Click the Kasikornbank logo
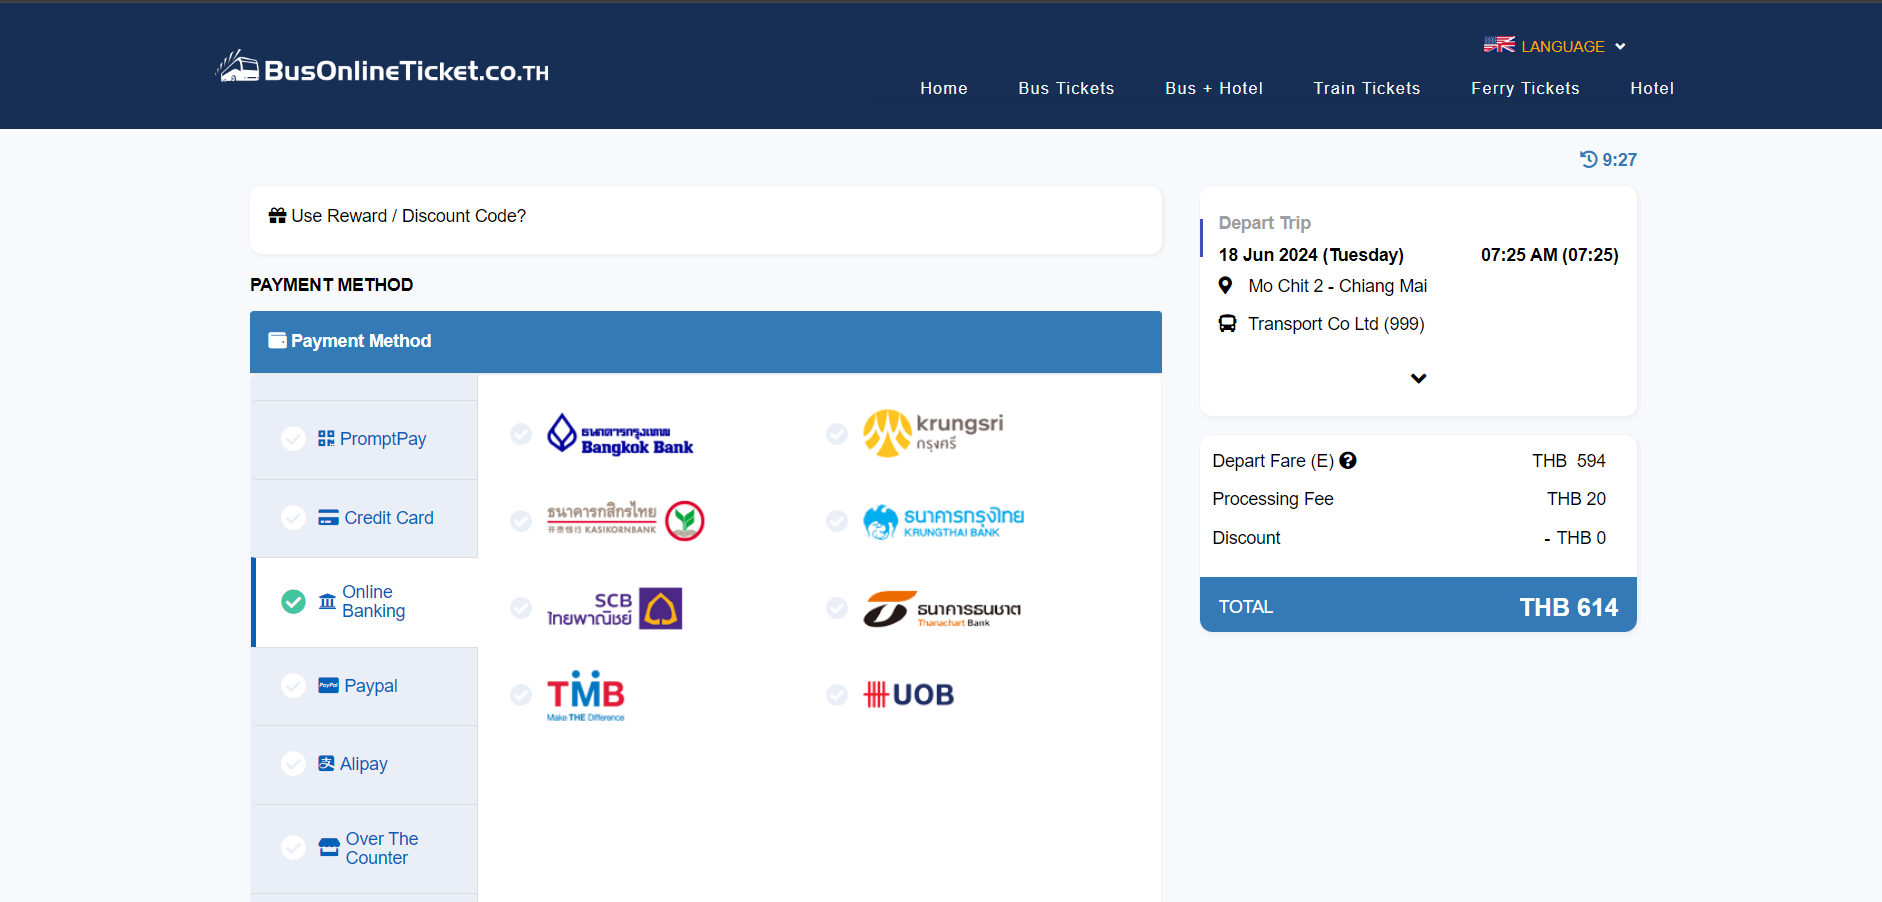The image size is (1882, 902). pyautogui.click(x=626, y=520)
